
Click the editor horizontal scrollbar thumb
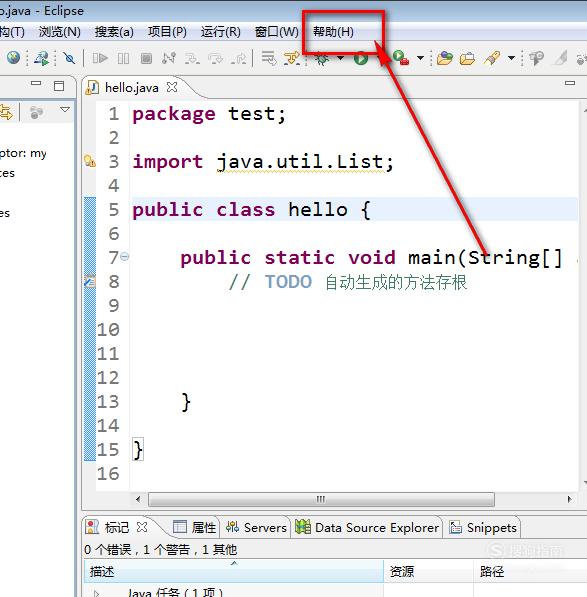pos(321,499)
